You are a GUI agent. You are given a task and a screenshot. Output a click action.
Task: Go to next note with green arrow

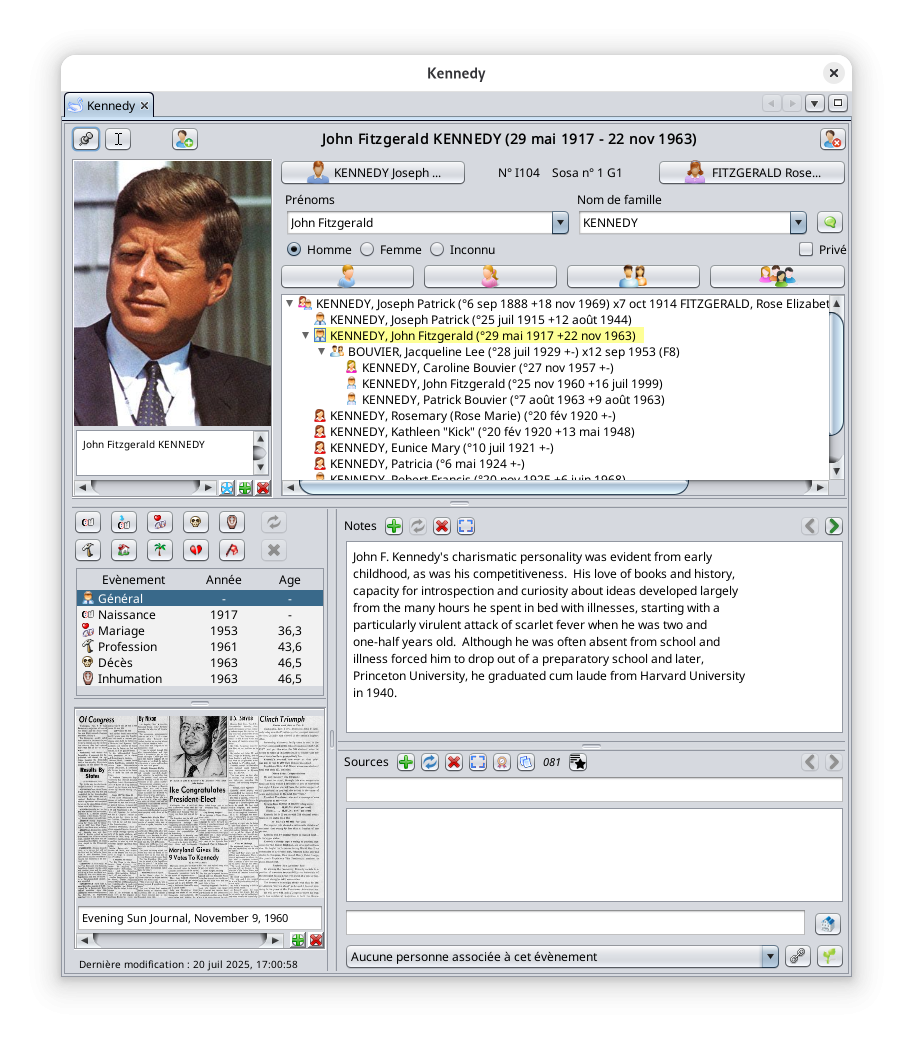point(833,527)
